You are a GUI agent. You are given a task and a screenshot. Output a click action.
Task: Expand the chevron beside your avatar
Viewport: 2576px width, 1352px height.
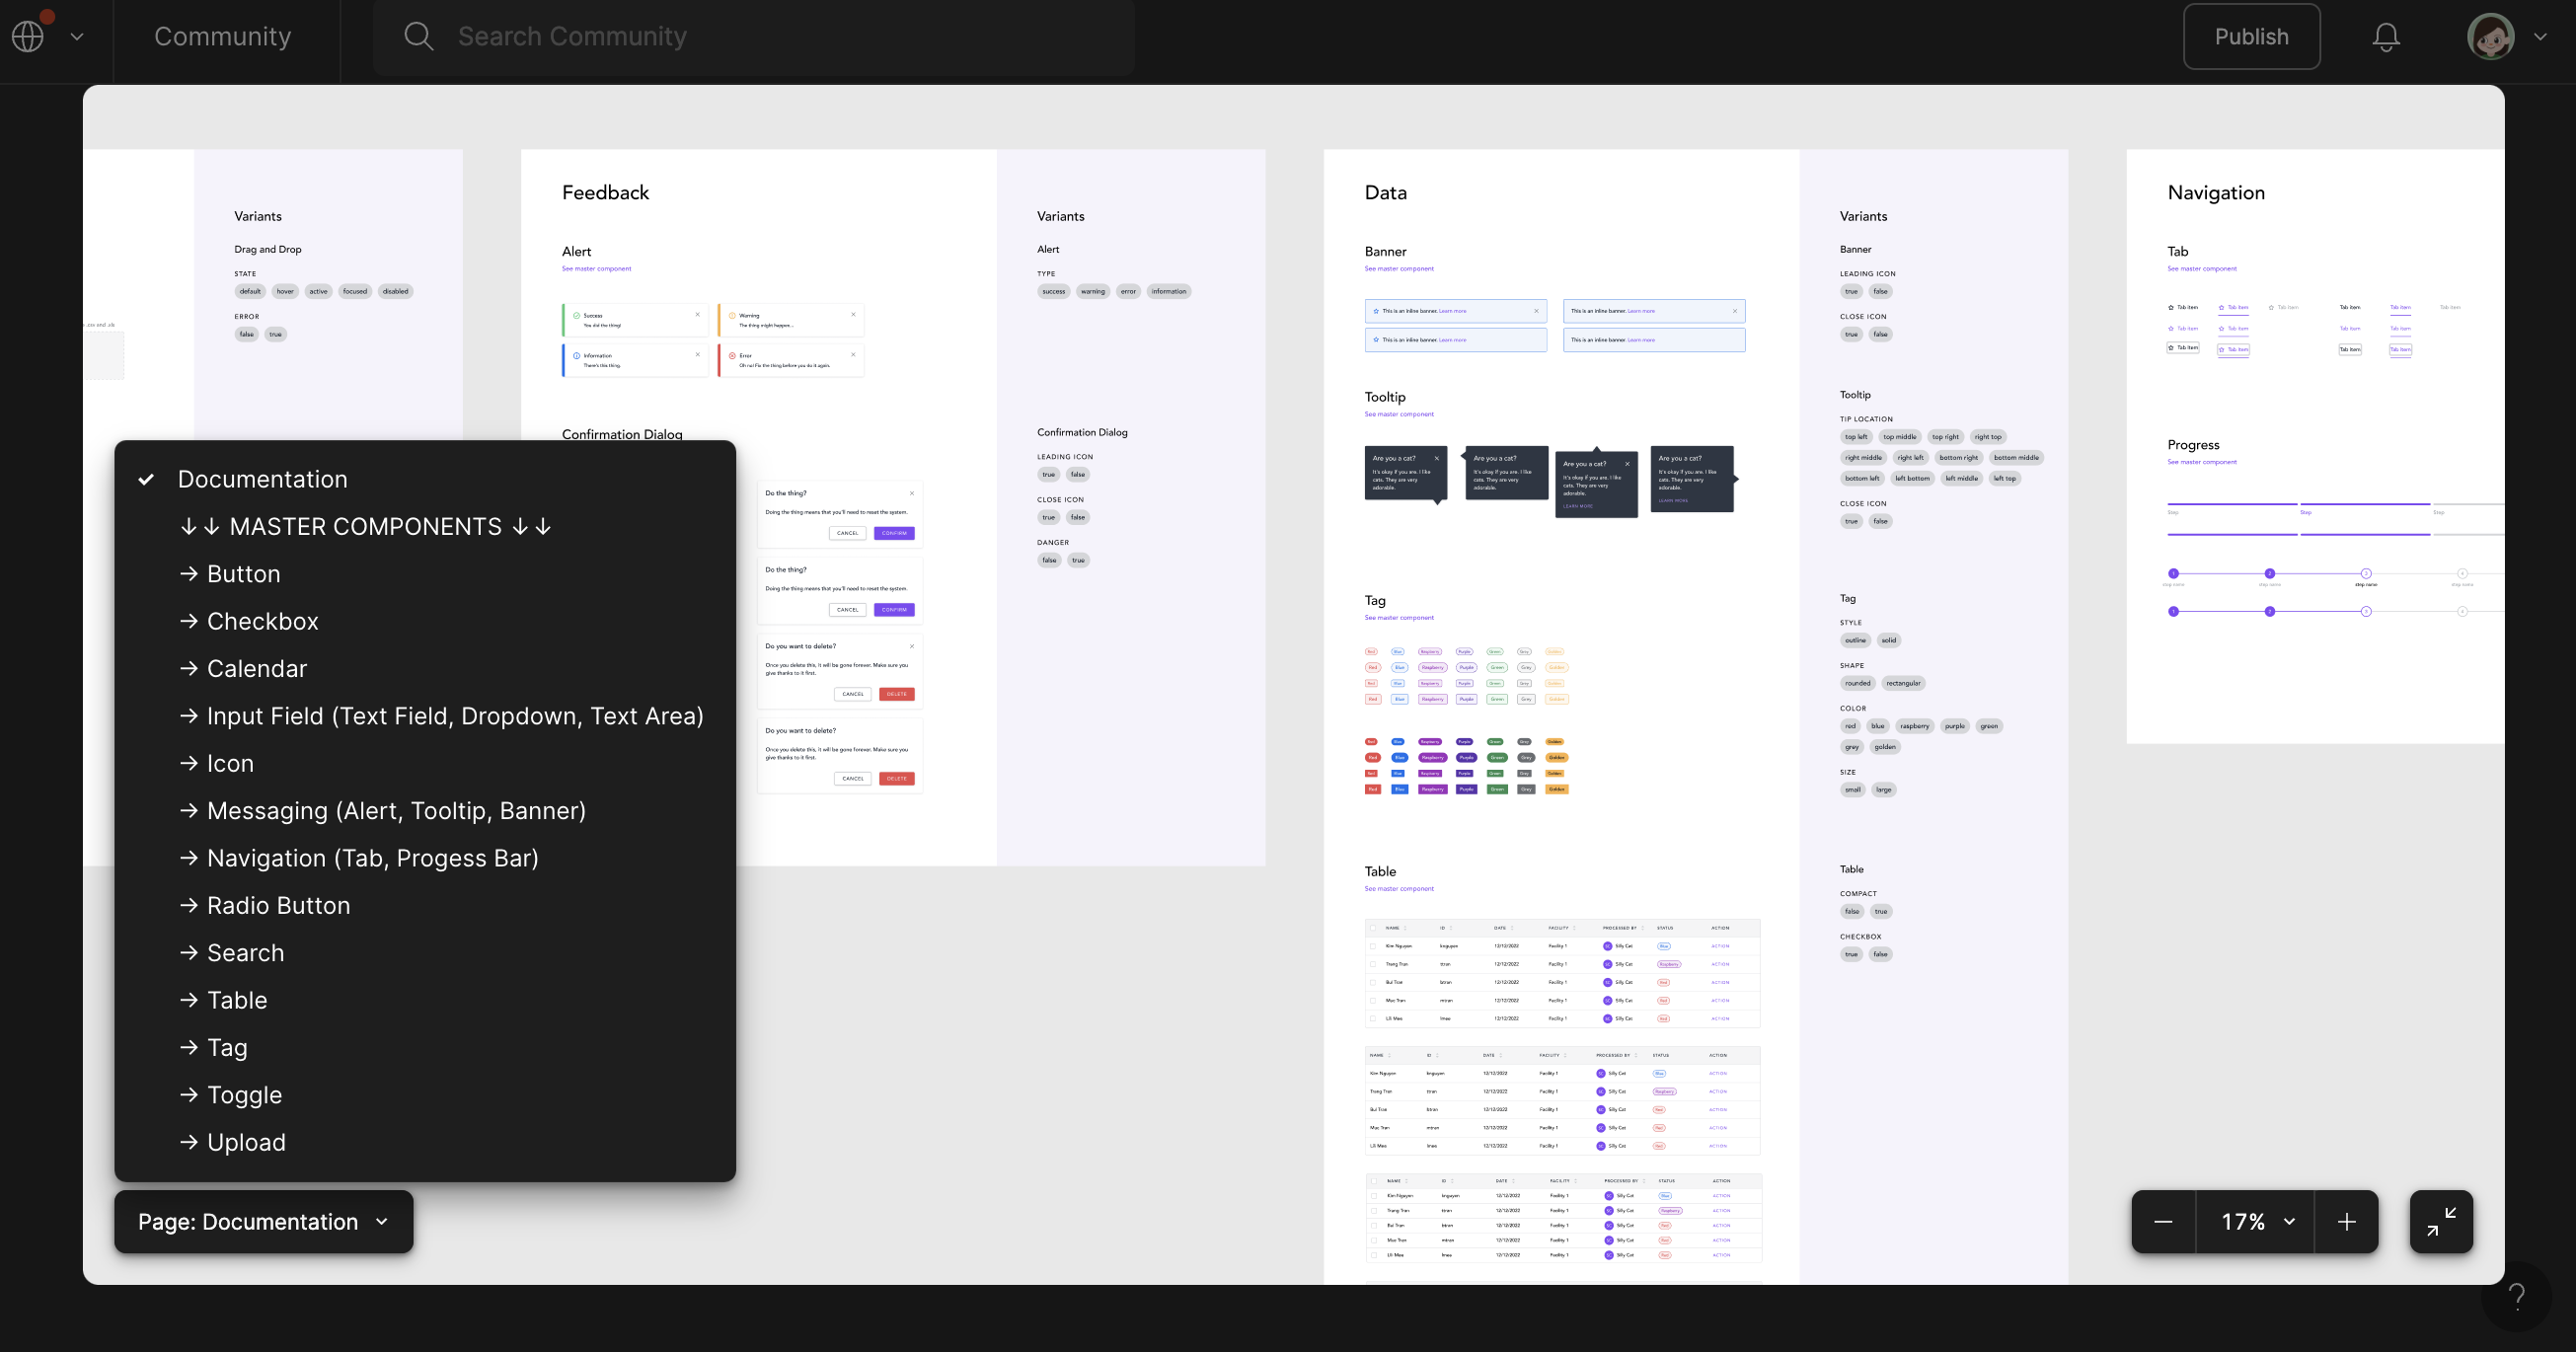[2541, 36]
